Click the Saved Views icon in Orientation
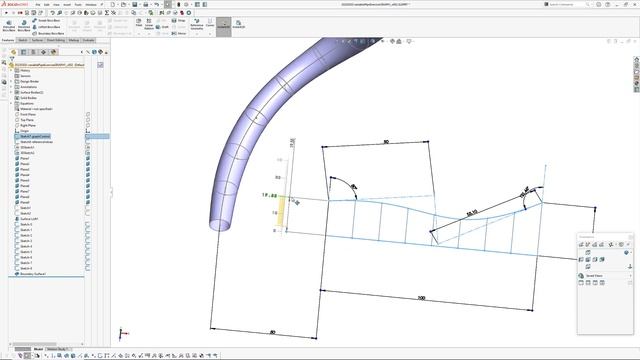 (x=581, y=276)
